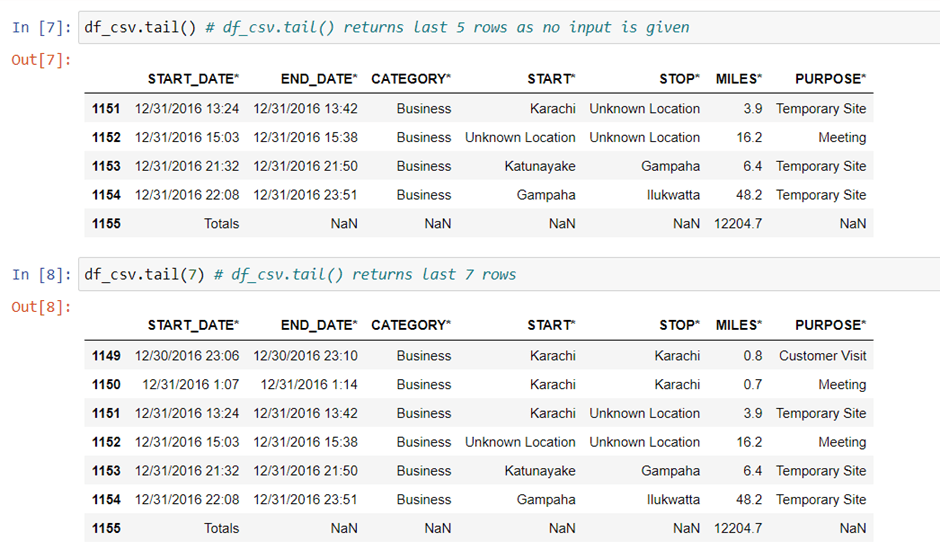Click 12/31/2016 13:24 start date in Out[7]
Image resolution: width=940 pixels, height=550 pixels.
[187, 109]
